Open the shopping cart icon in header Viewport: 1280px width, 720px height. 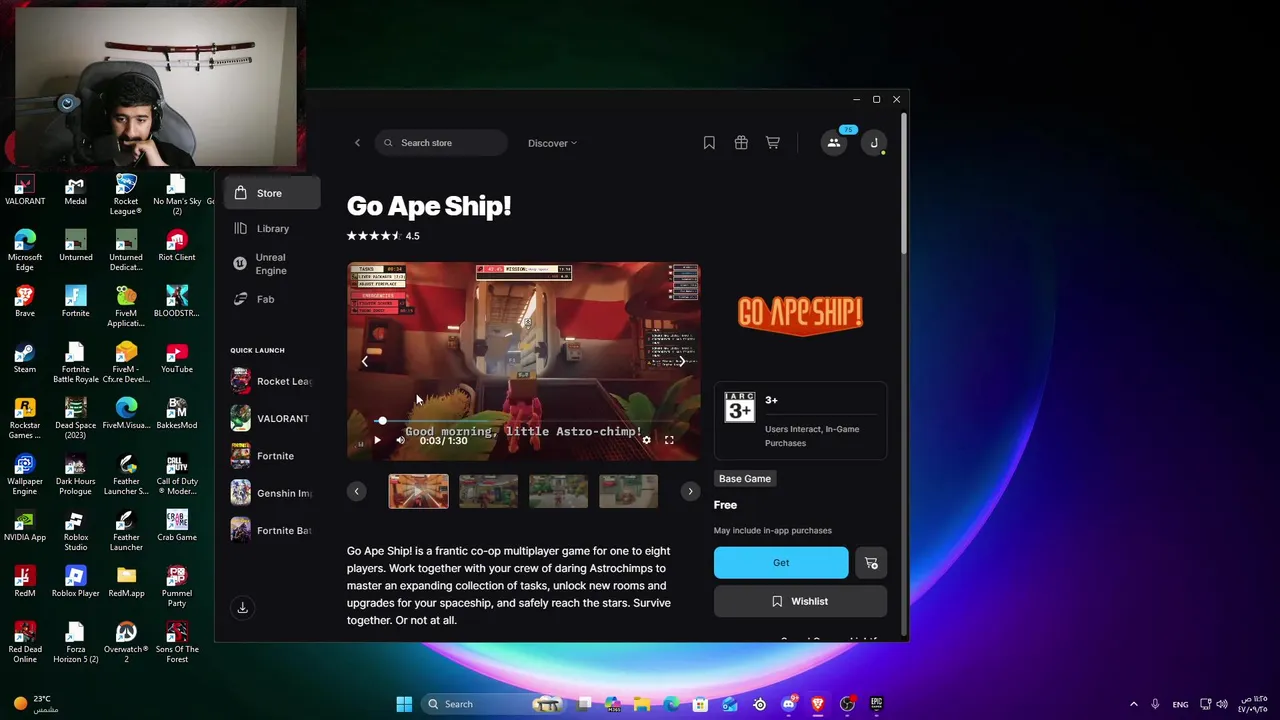coord(773,143)
